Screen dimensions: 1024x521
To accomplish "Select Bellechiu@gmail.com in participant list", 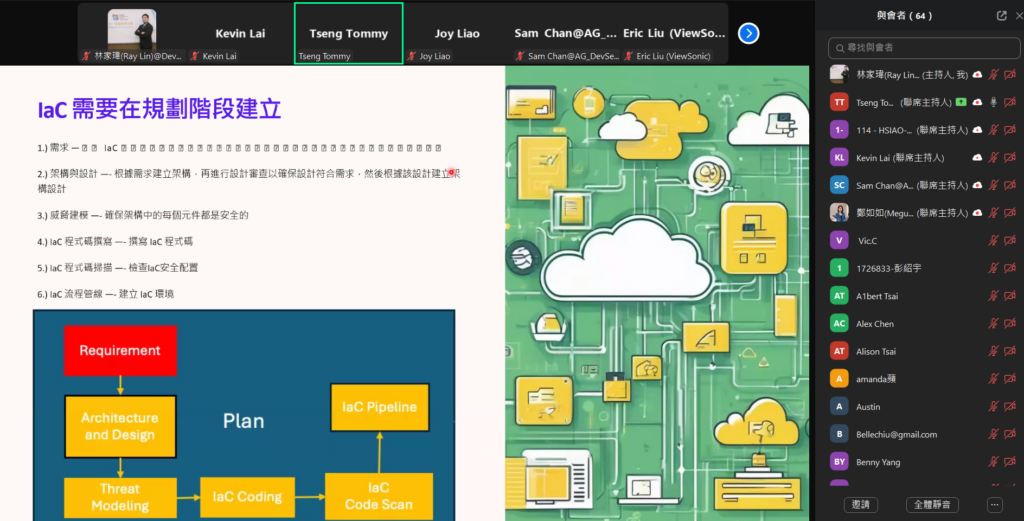I will pyautogui.click(x=896, y=434).
